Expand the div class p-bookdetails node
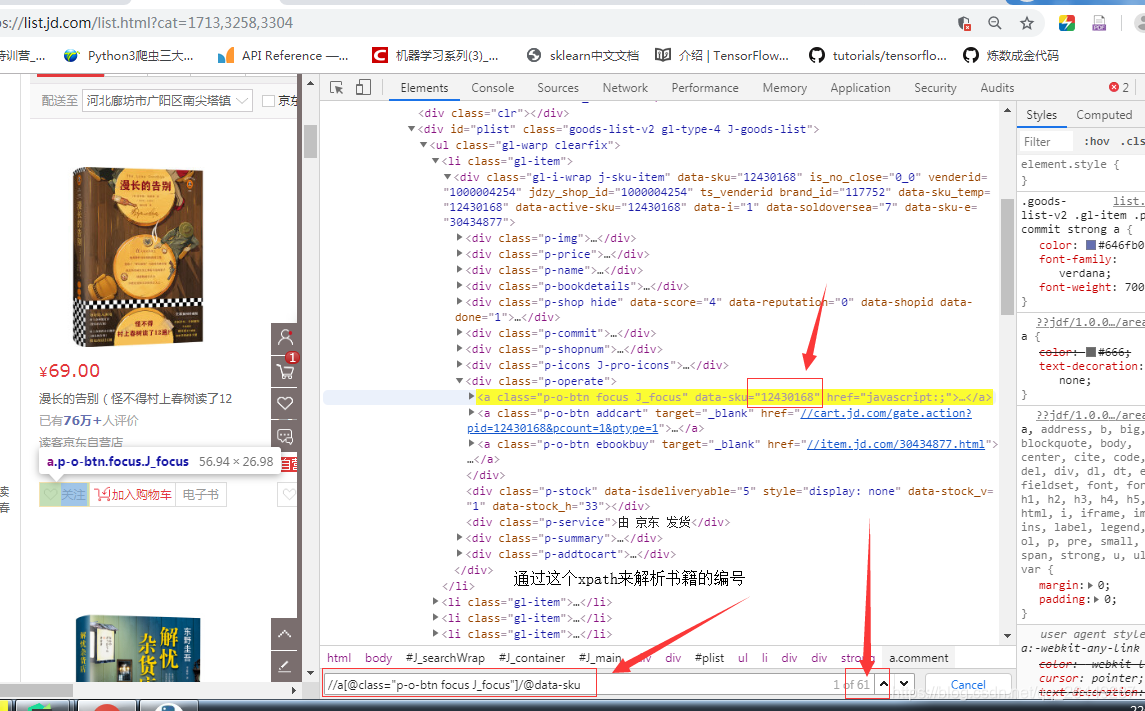 (459, 285)
